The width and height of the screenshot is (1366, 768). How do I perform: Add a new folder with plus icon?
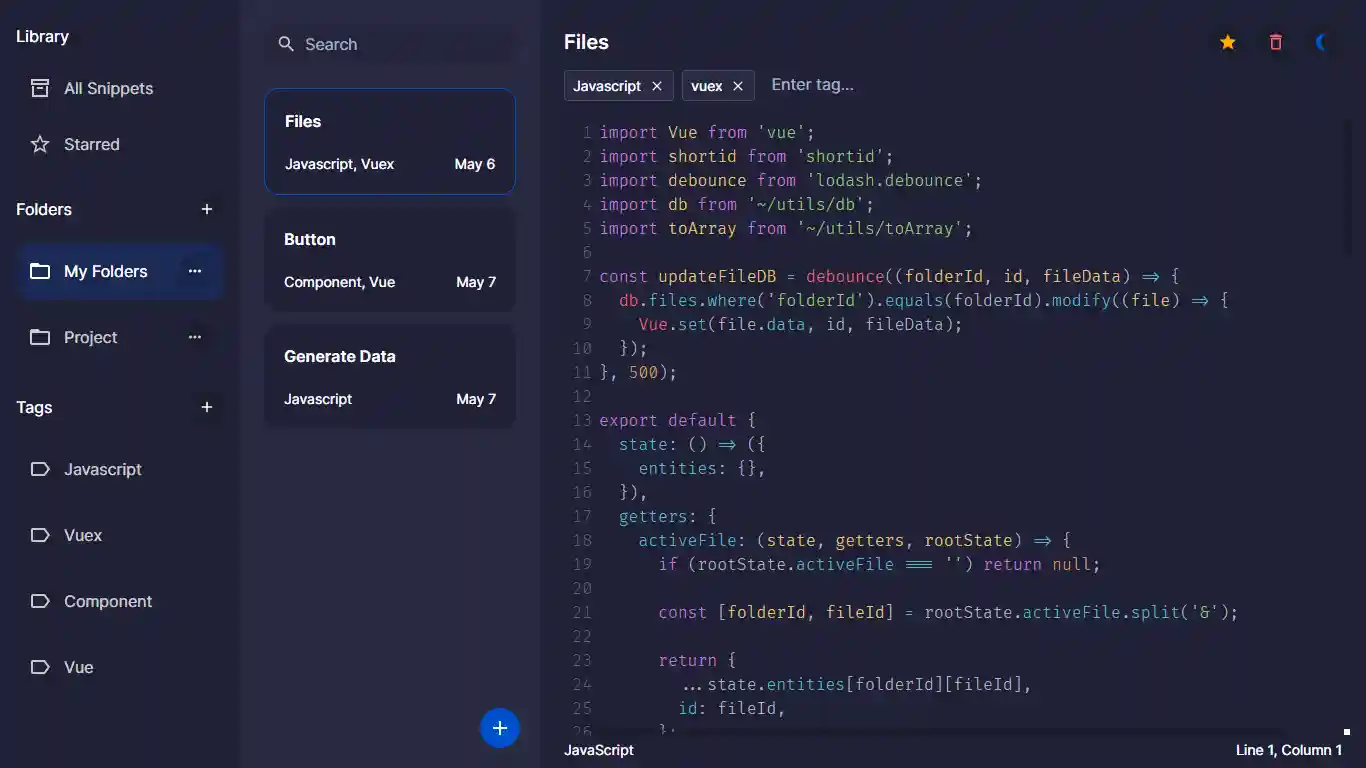[x=207, y=209]
